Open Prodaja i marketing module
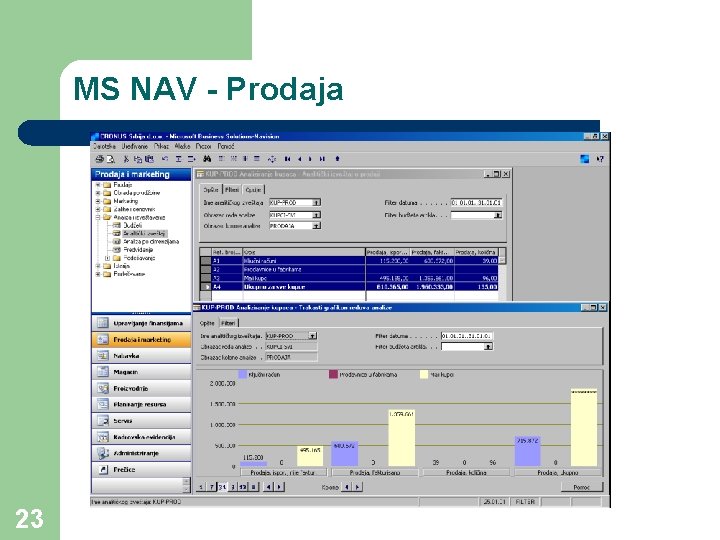 coord(141,339)
